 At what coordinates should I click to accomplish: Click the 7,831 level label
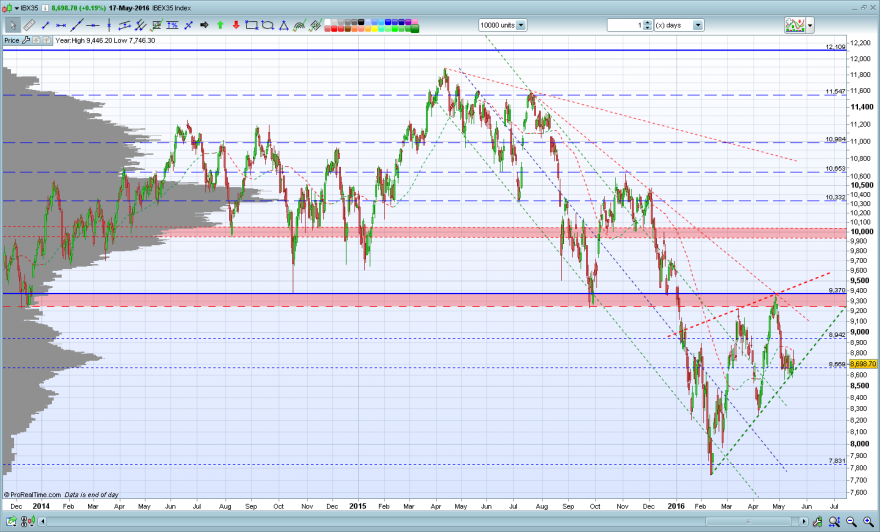[837, 461]
